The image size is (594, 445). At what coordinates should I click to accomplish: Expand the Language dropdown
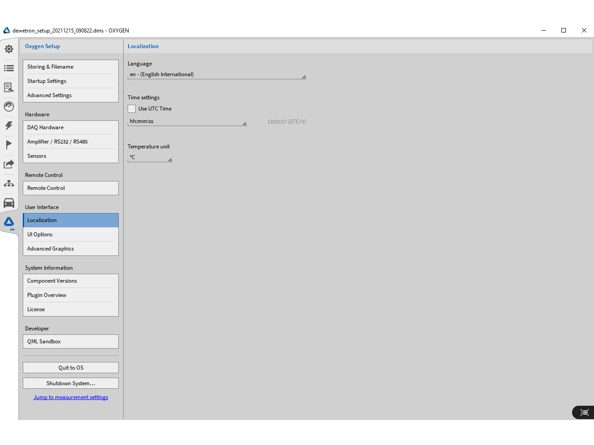click(x=217, y=75)
